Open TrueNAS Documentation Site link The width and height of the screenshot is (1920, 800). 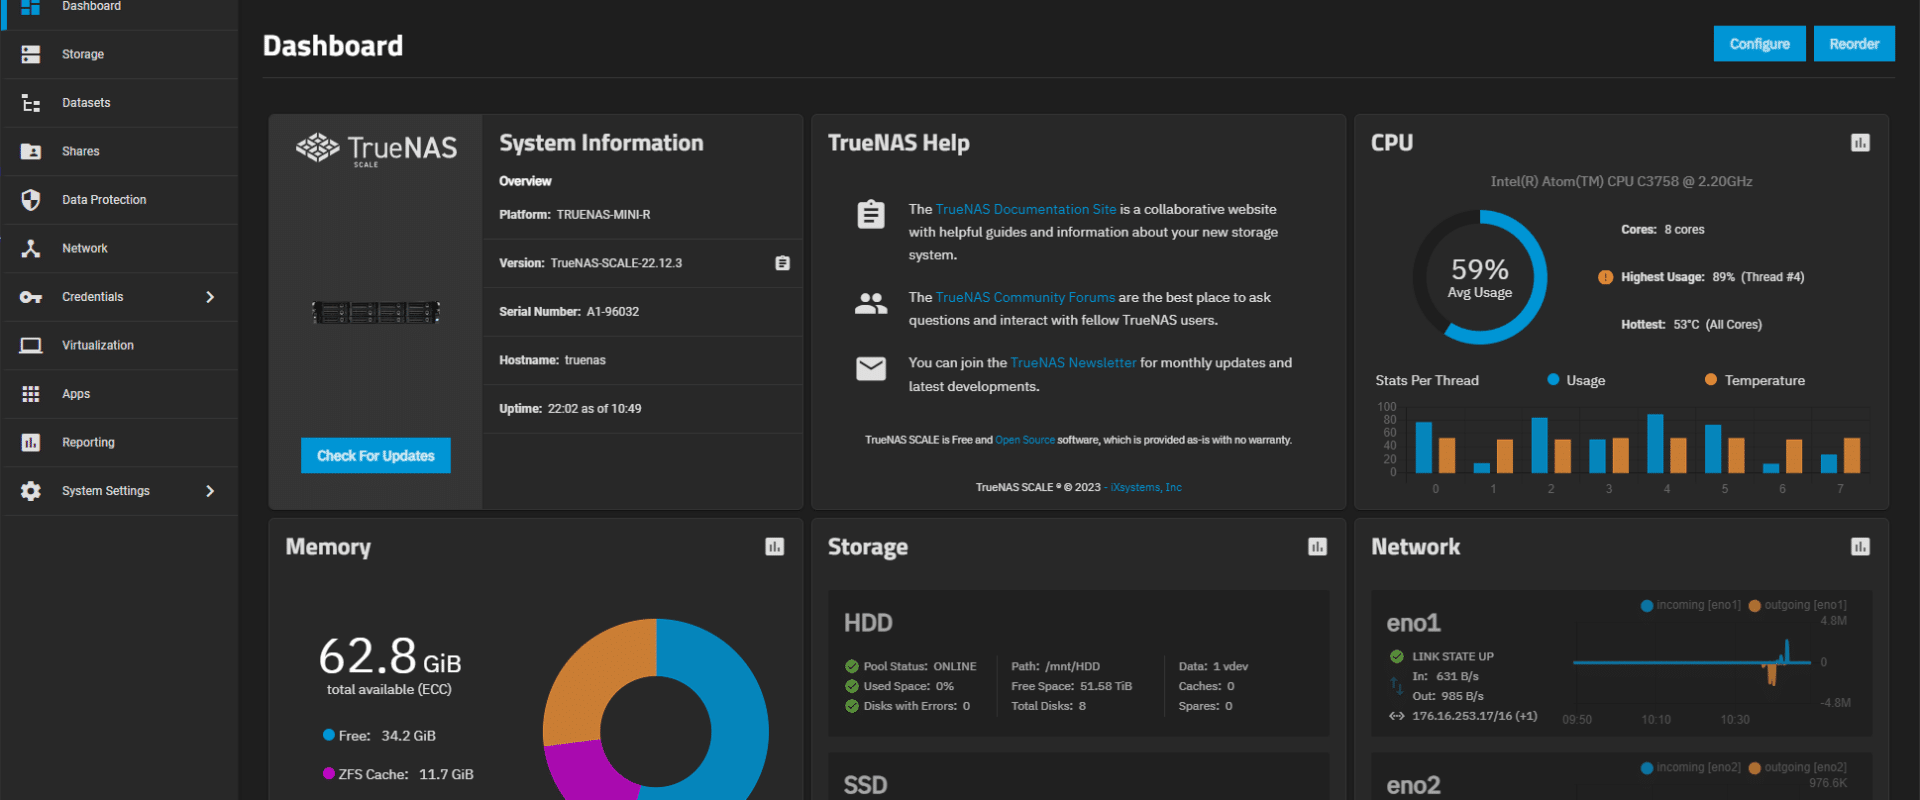tap(1025, 209)
